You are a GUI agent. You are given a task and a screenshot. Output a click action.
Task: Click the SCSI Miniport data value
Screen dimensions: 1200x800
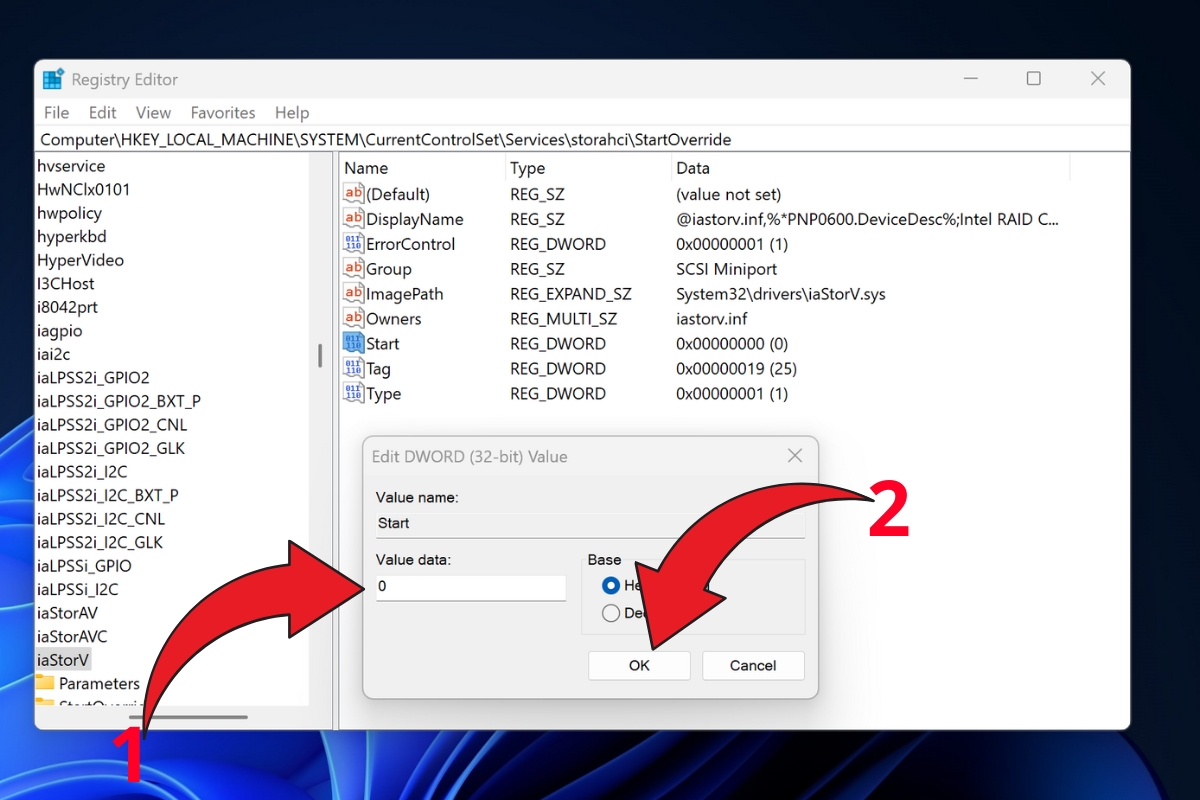pyautogui.click(x=726, y=269)
